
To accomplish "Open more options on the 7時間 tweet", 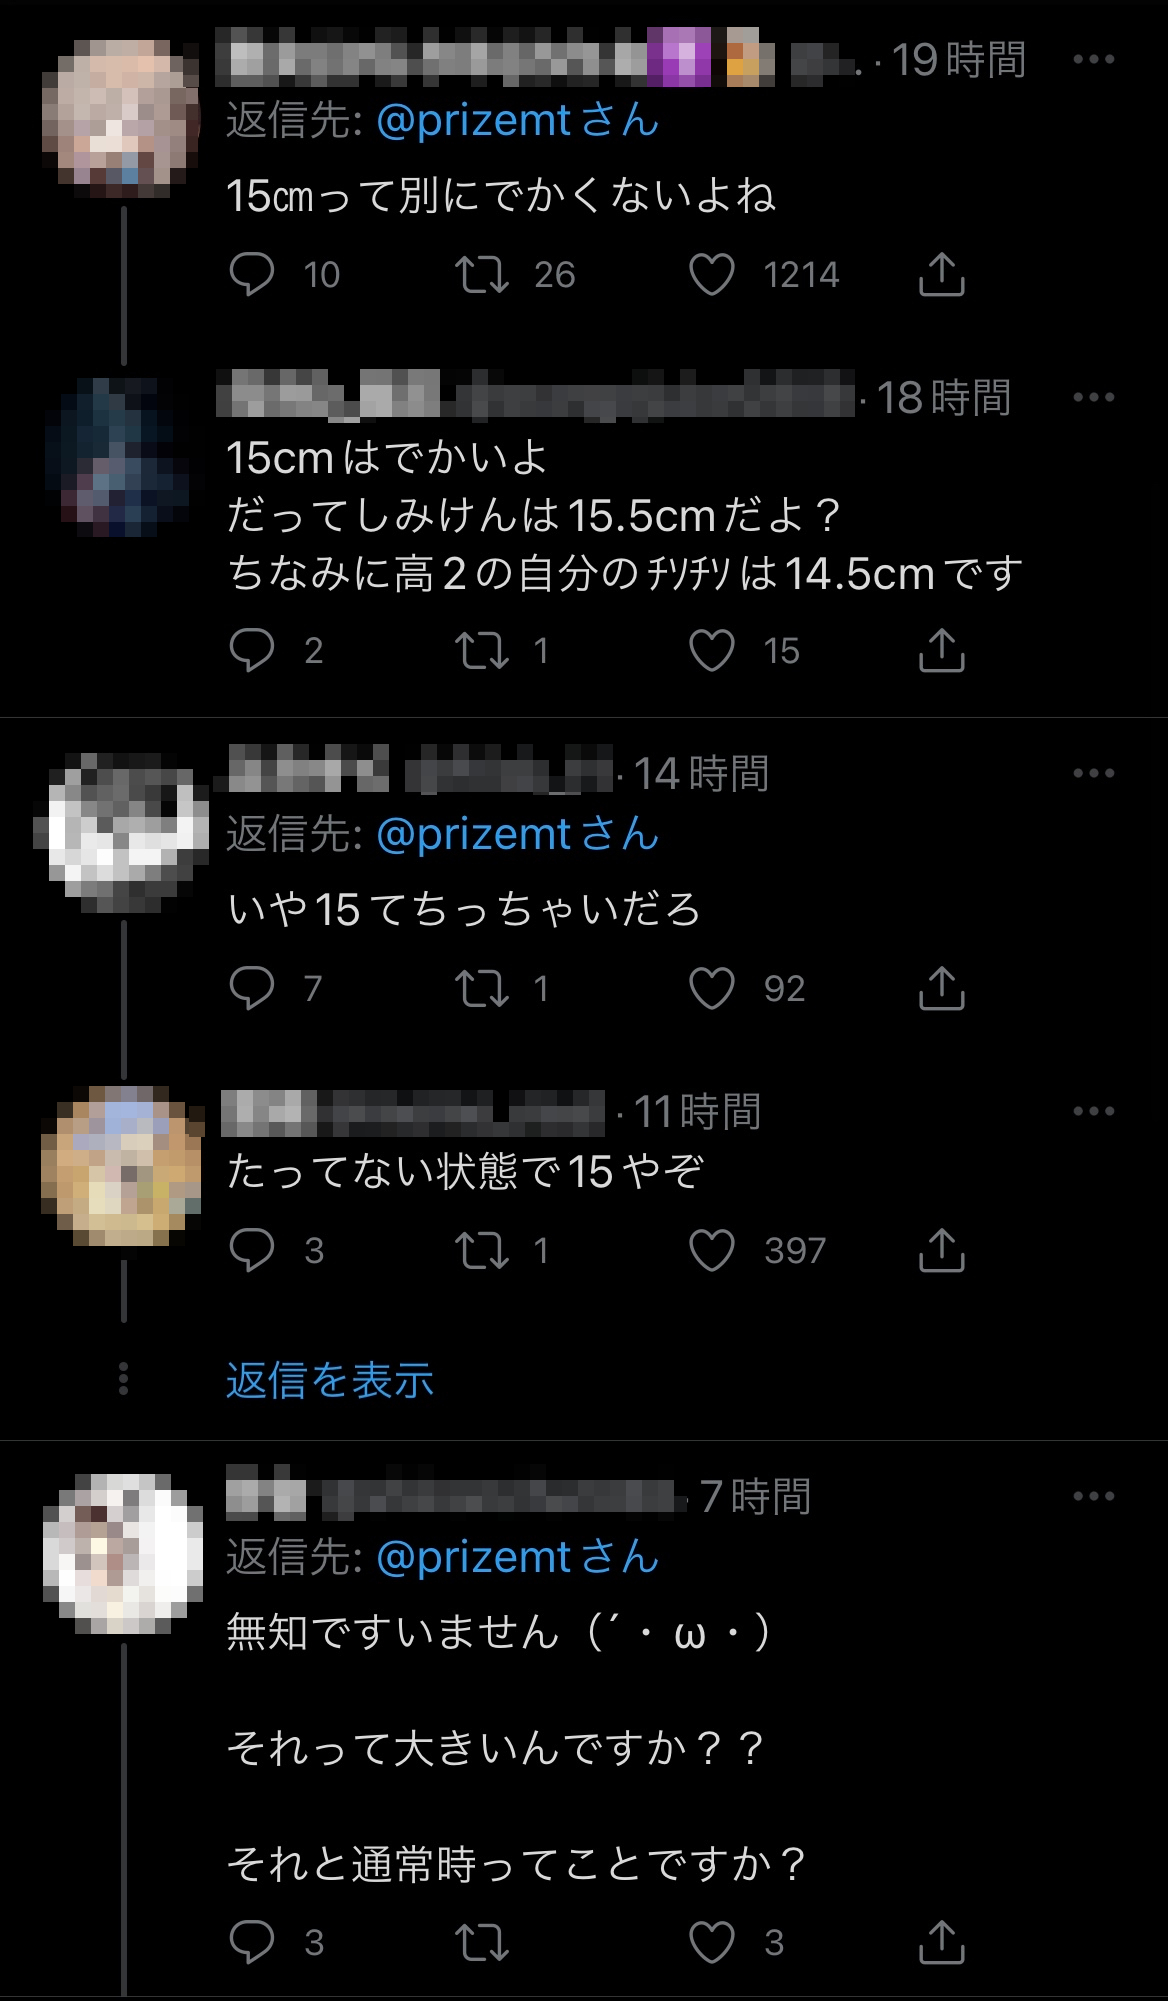I will tap(1093, 1496).
